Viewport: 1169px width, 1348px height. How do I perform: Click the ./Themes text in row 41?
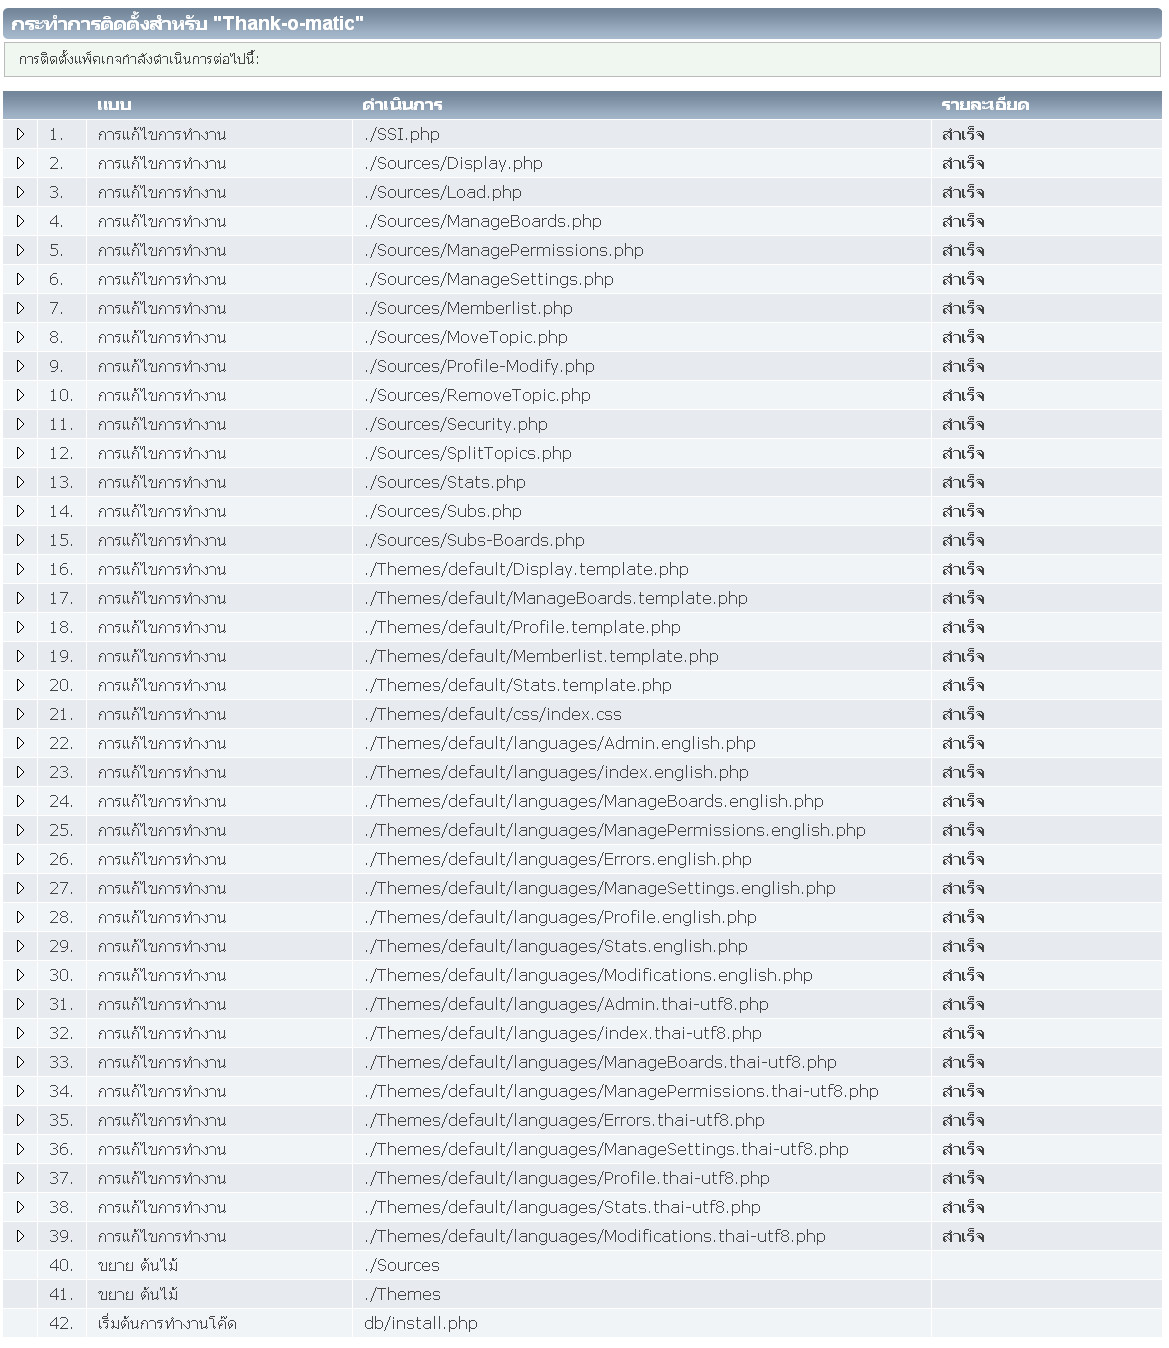402,1294
